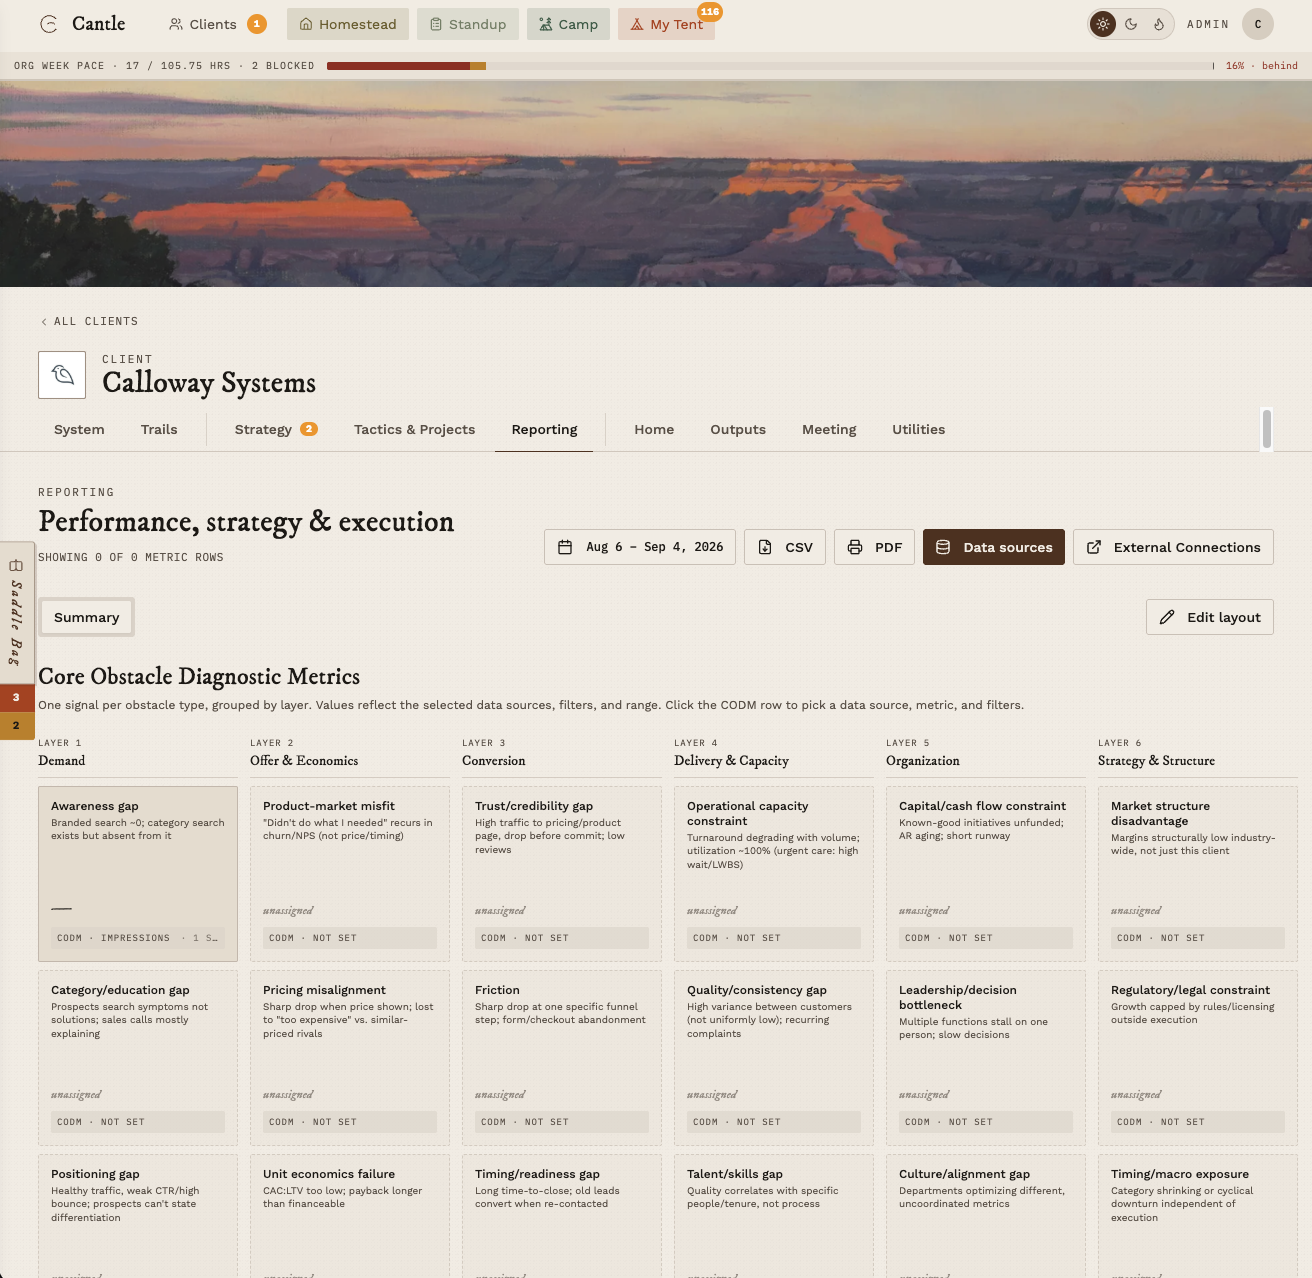Click the Edit layout button
The height and width of the screenshot is (1278, 1312).
click(1210, 617)
